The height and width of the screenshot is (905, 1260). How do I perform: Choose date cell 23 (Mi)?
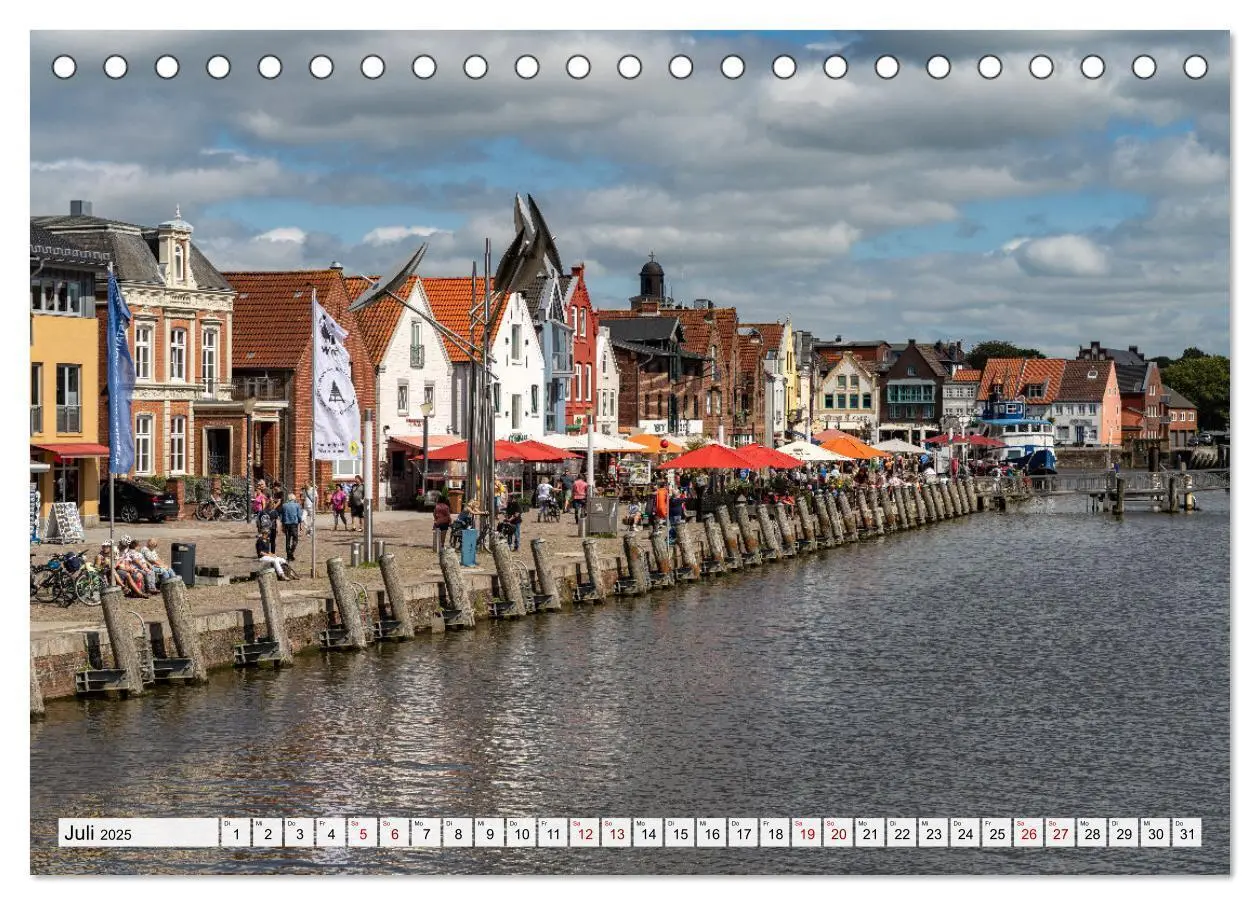tap(933, 833)
